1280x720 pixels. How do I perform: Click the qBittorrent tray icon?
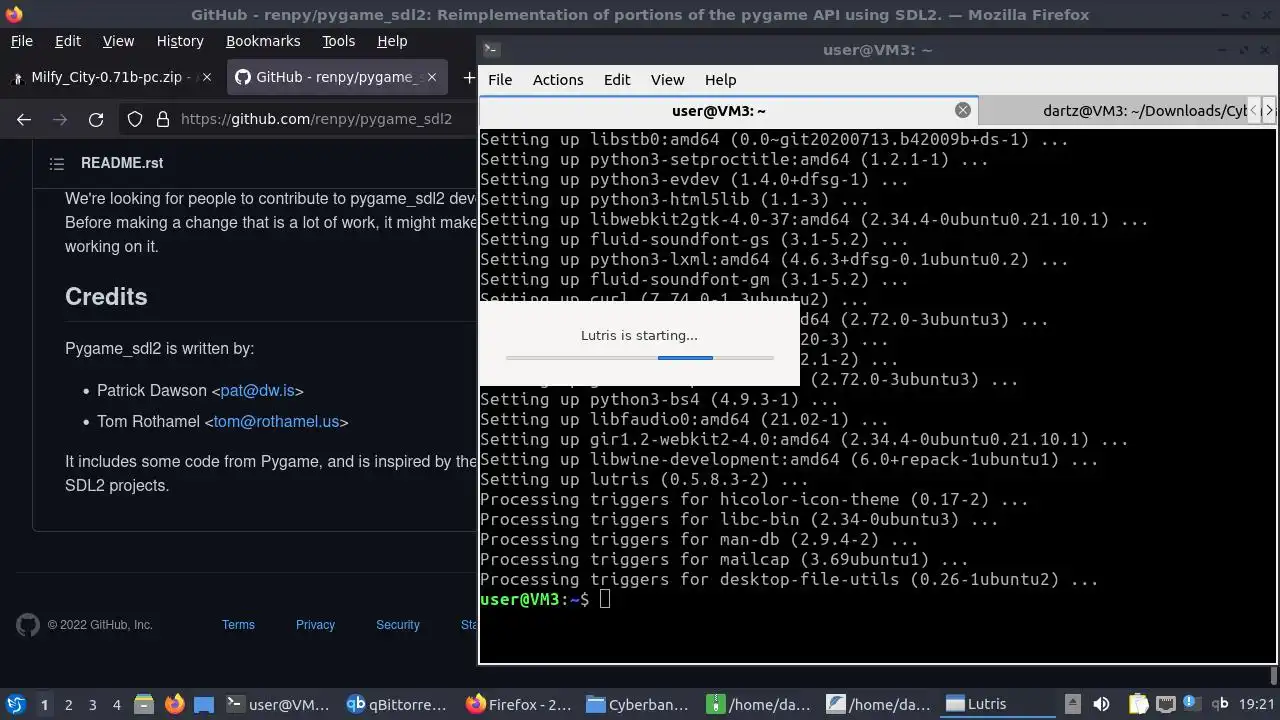point(1219,704)
